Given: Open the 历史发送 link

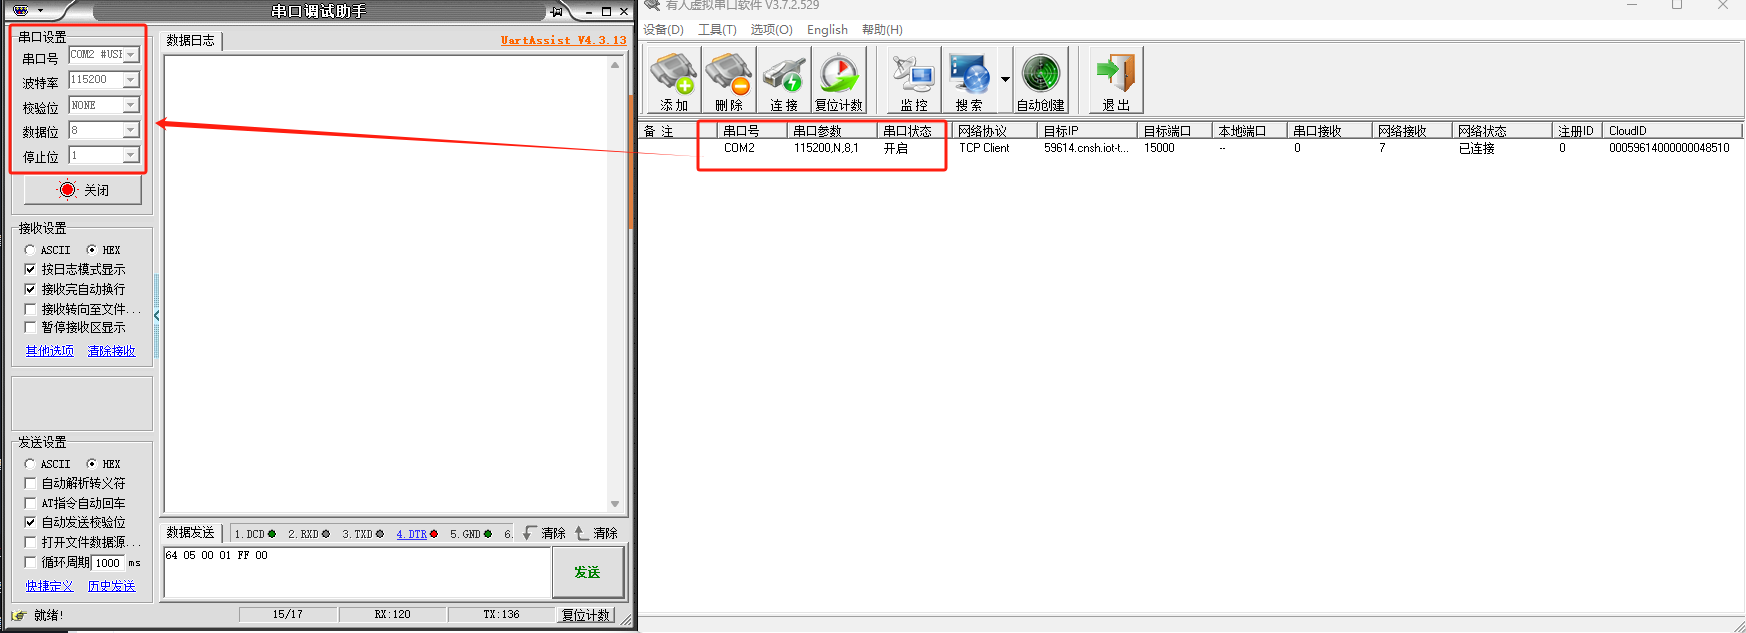Looking at the screenshot, I should 111,586.
